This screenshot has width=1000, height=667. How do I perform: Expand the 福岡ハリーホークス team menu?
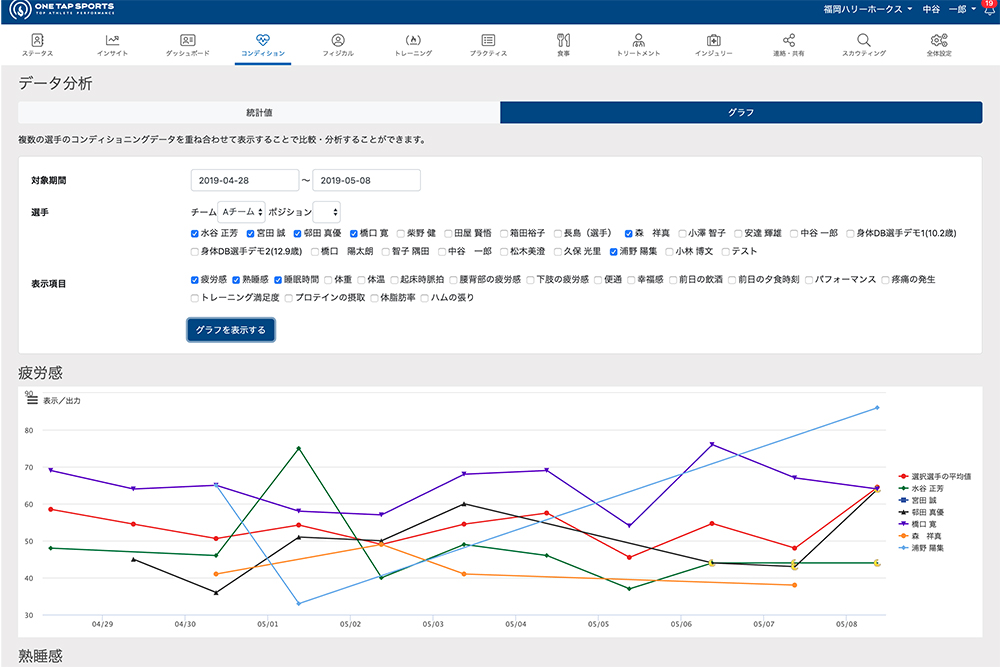click(x=868, y=9)
